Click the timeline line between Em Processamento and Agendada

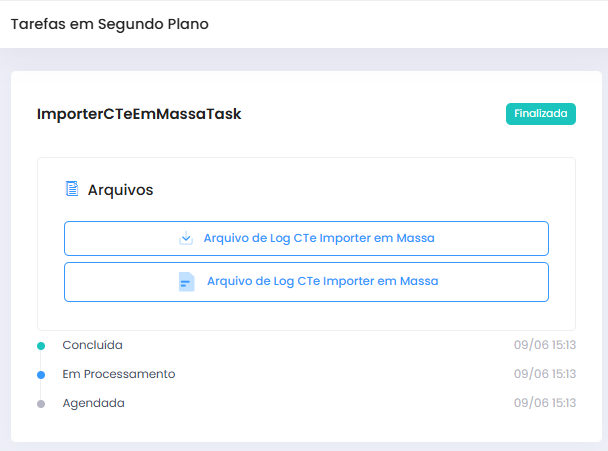pos(41,390)
